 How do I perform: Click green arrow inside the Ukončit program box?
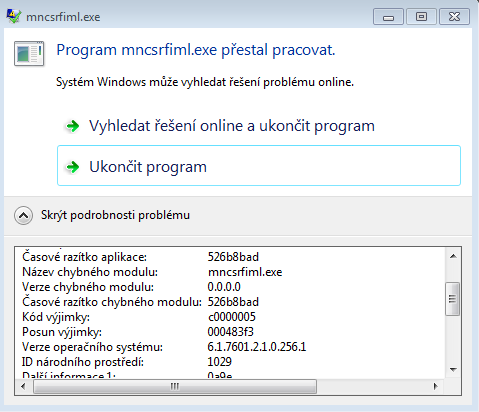coord(72,167)
